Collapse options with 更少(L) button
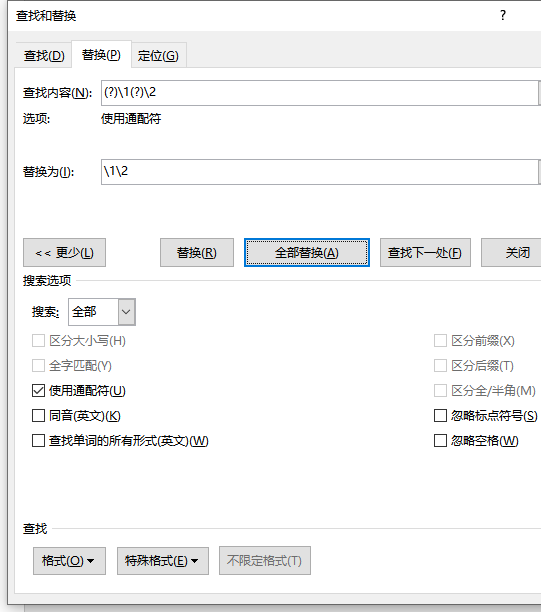This screenshot has width=541, height=612. (64, 253)
